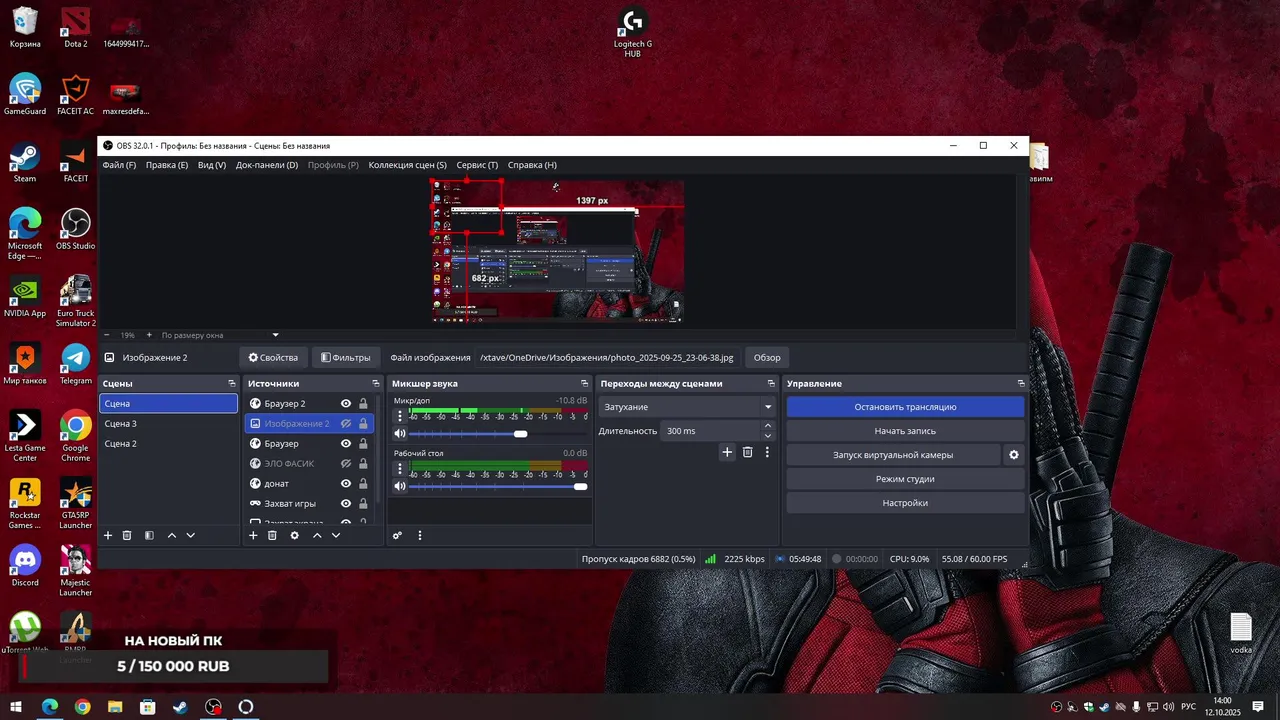1280x720 pixels.
Task: Open preview scaling По размеру окна dropdown
Action: tap(220, 335)
